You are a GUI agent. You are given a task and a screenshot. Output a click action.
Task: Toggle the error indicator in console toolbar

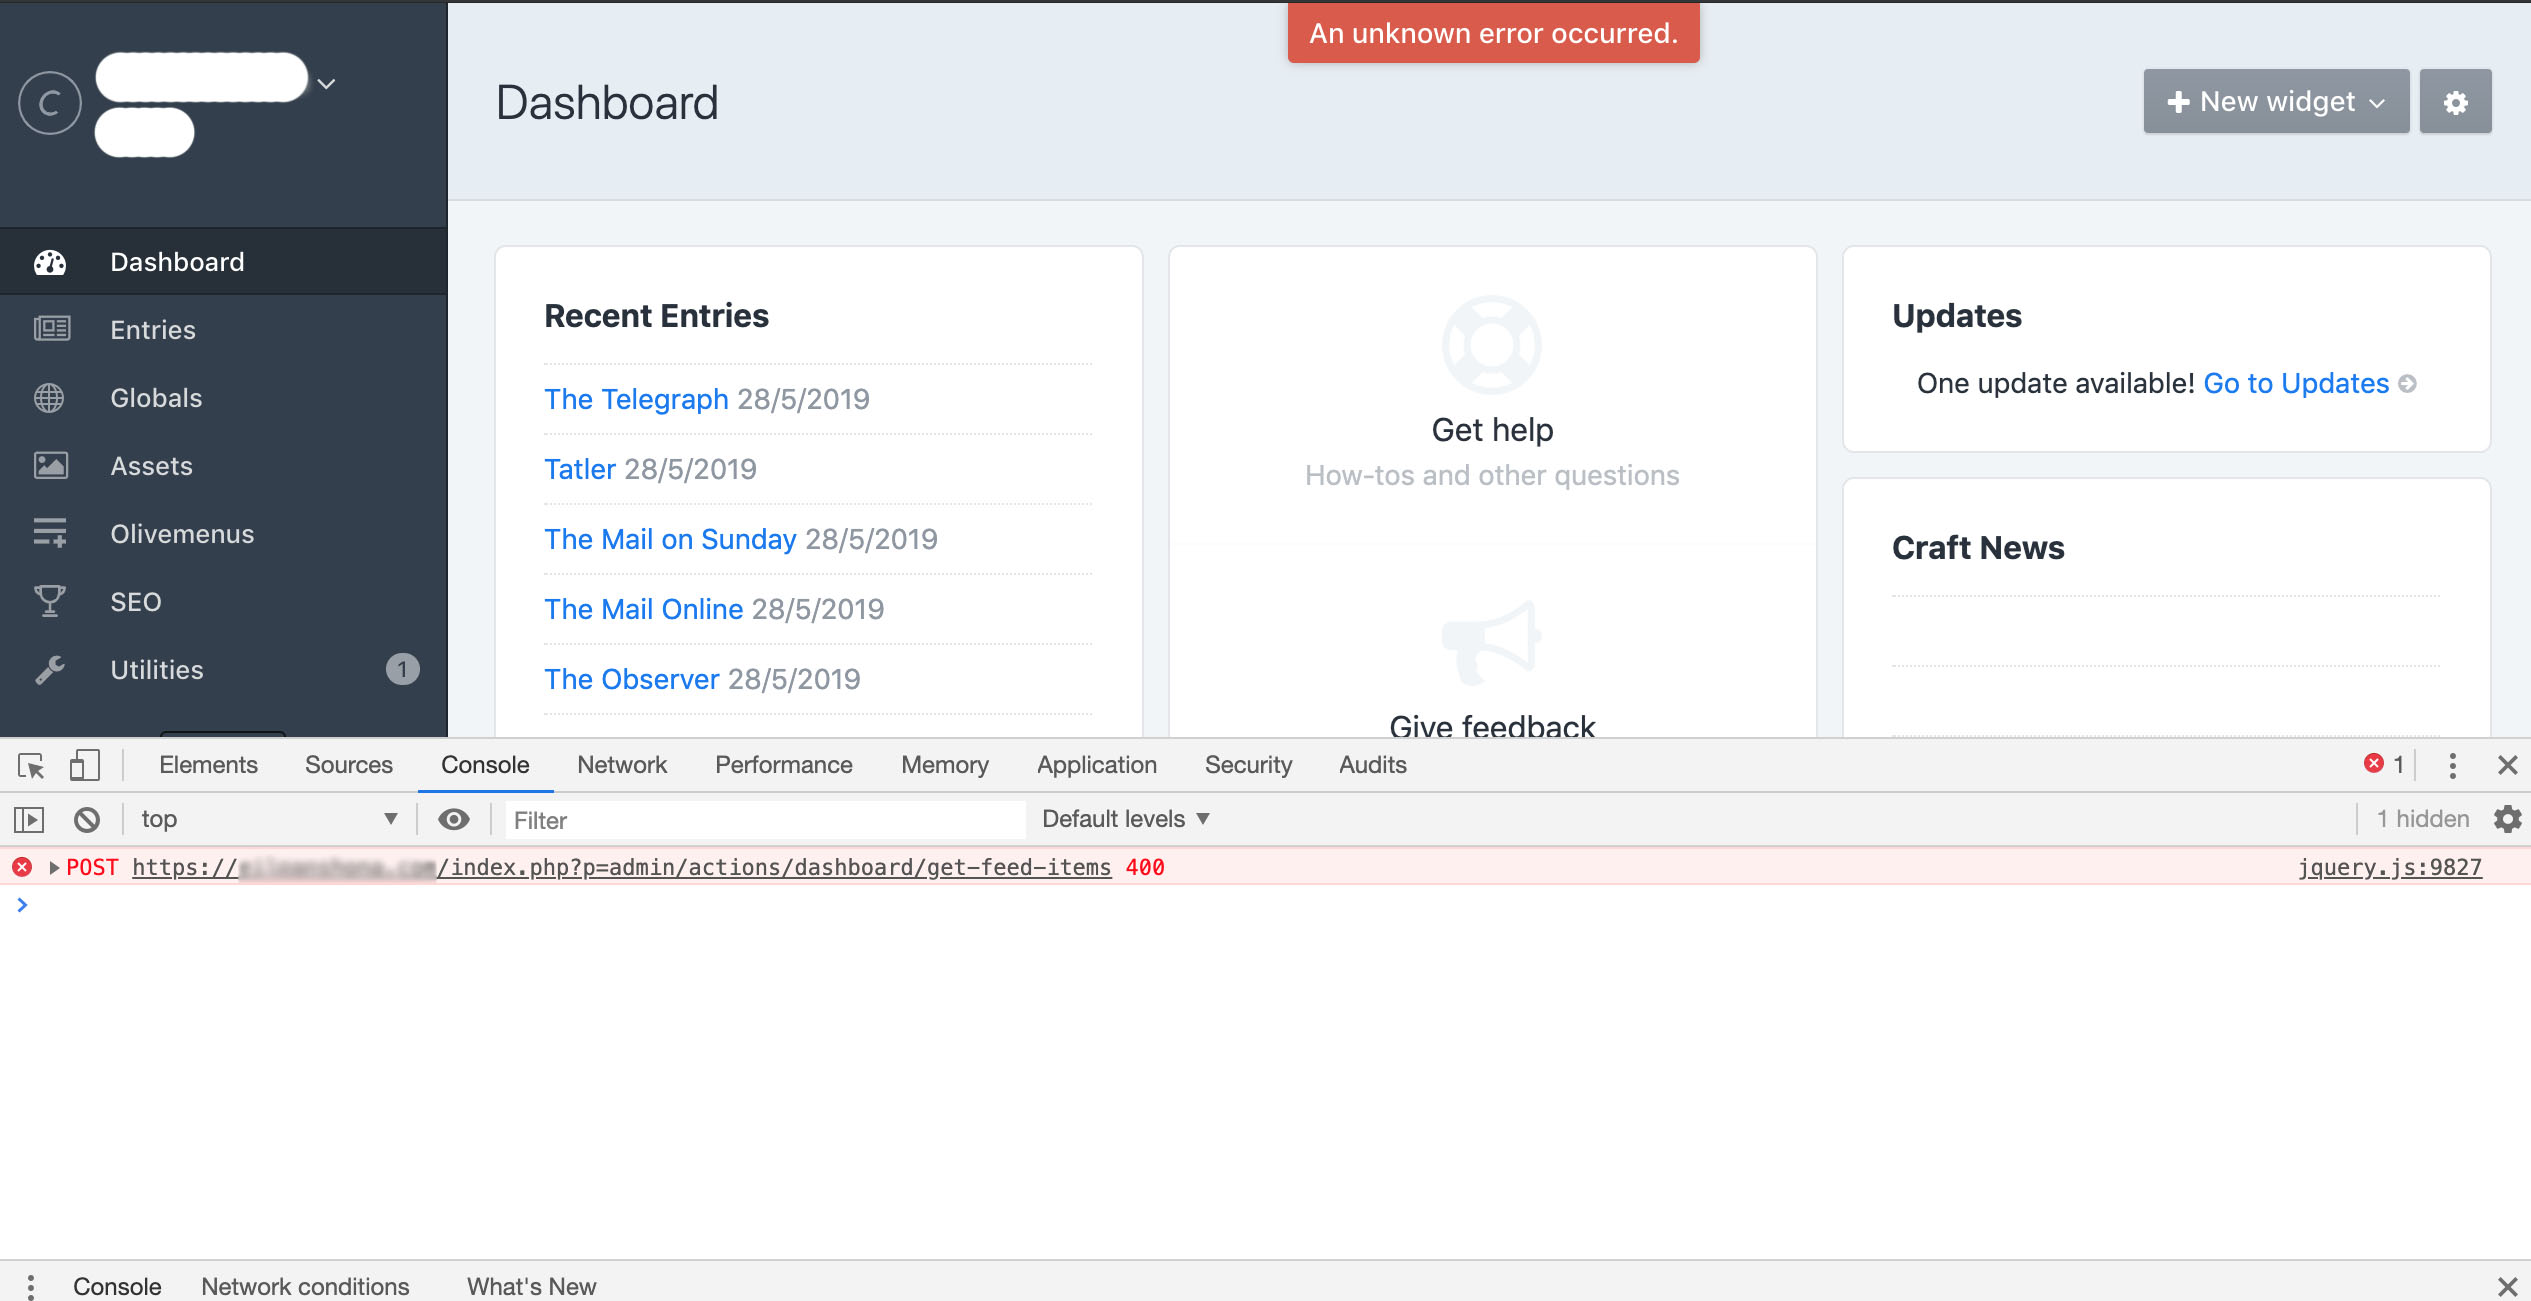coord(2380,763)
